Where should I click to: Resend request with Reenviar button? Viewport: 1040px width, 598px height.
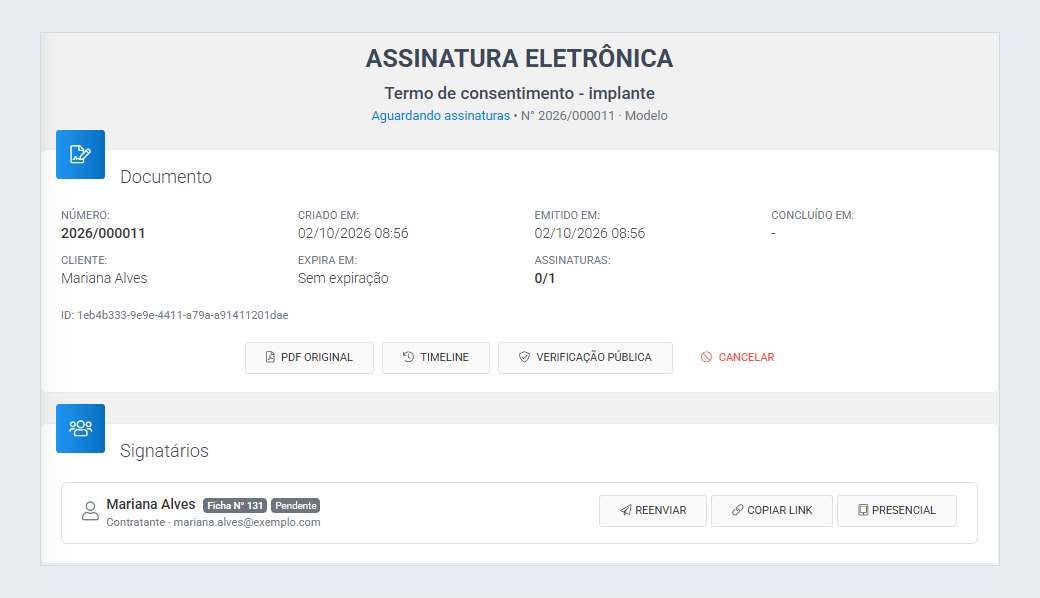653,510
